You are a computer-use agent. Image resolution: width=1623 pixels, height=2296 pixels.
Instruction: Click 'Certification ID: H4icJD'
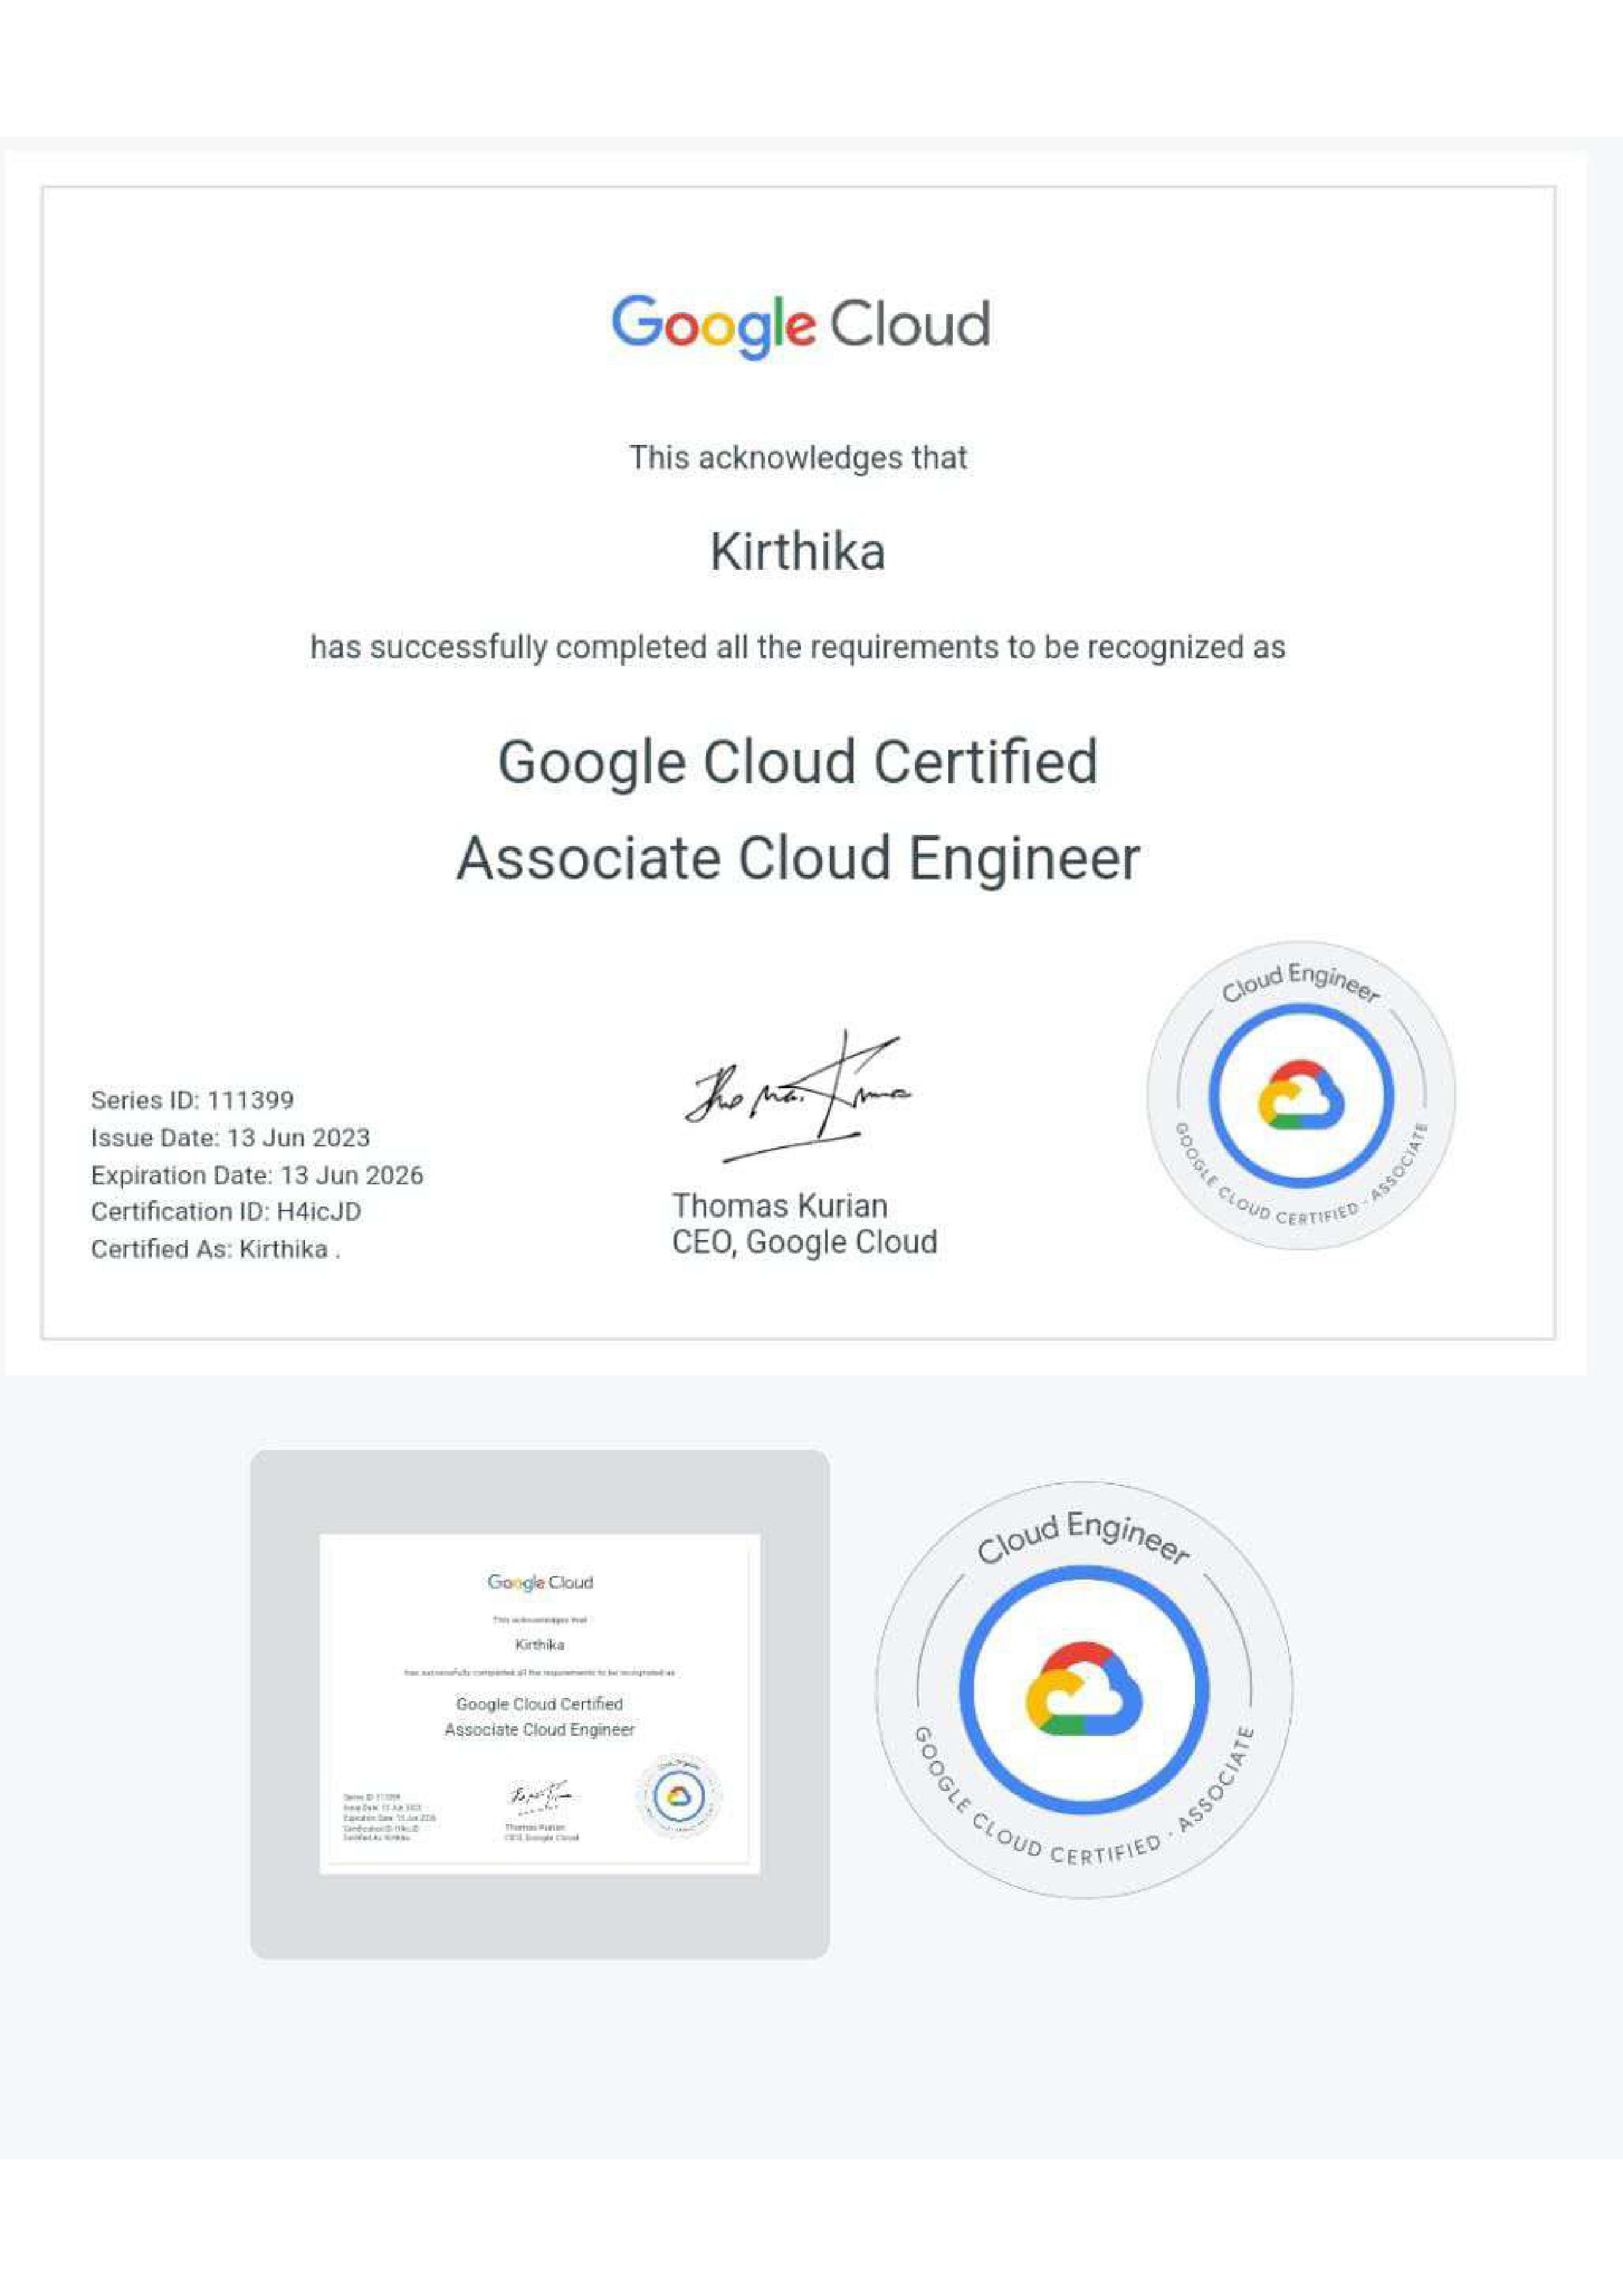(x=226, y=1212)
